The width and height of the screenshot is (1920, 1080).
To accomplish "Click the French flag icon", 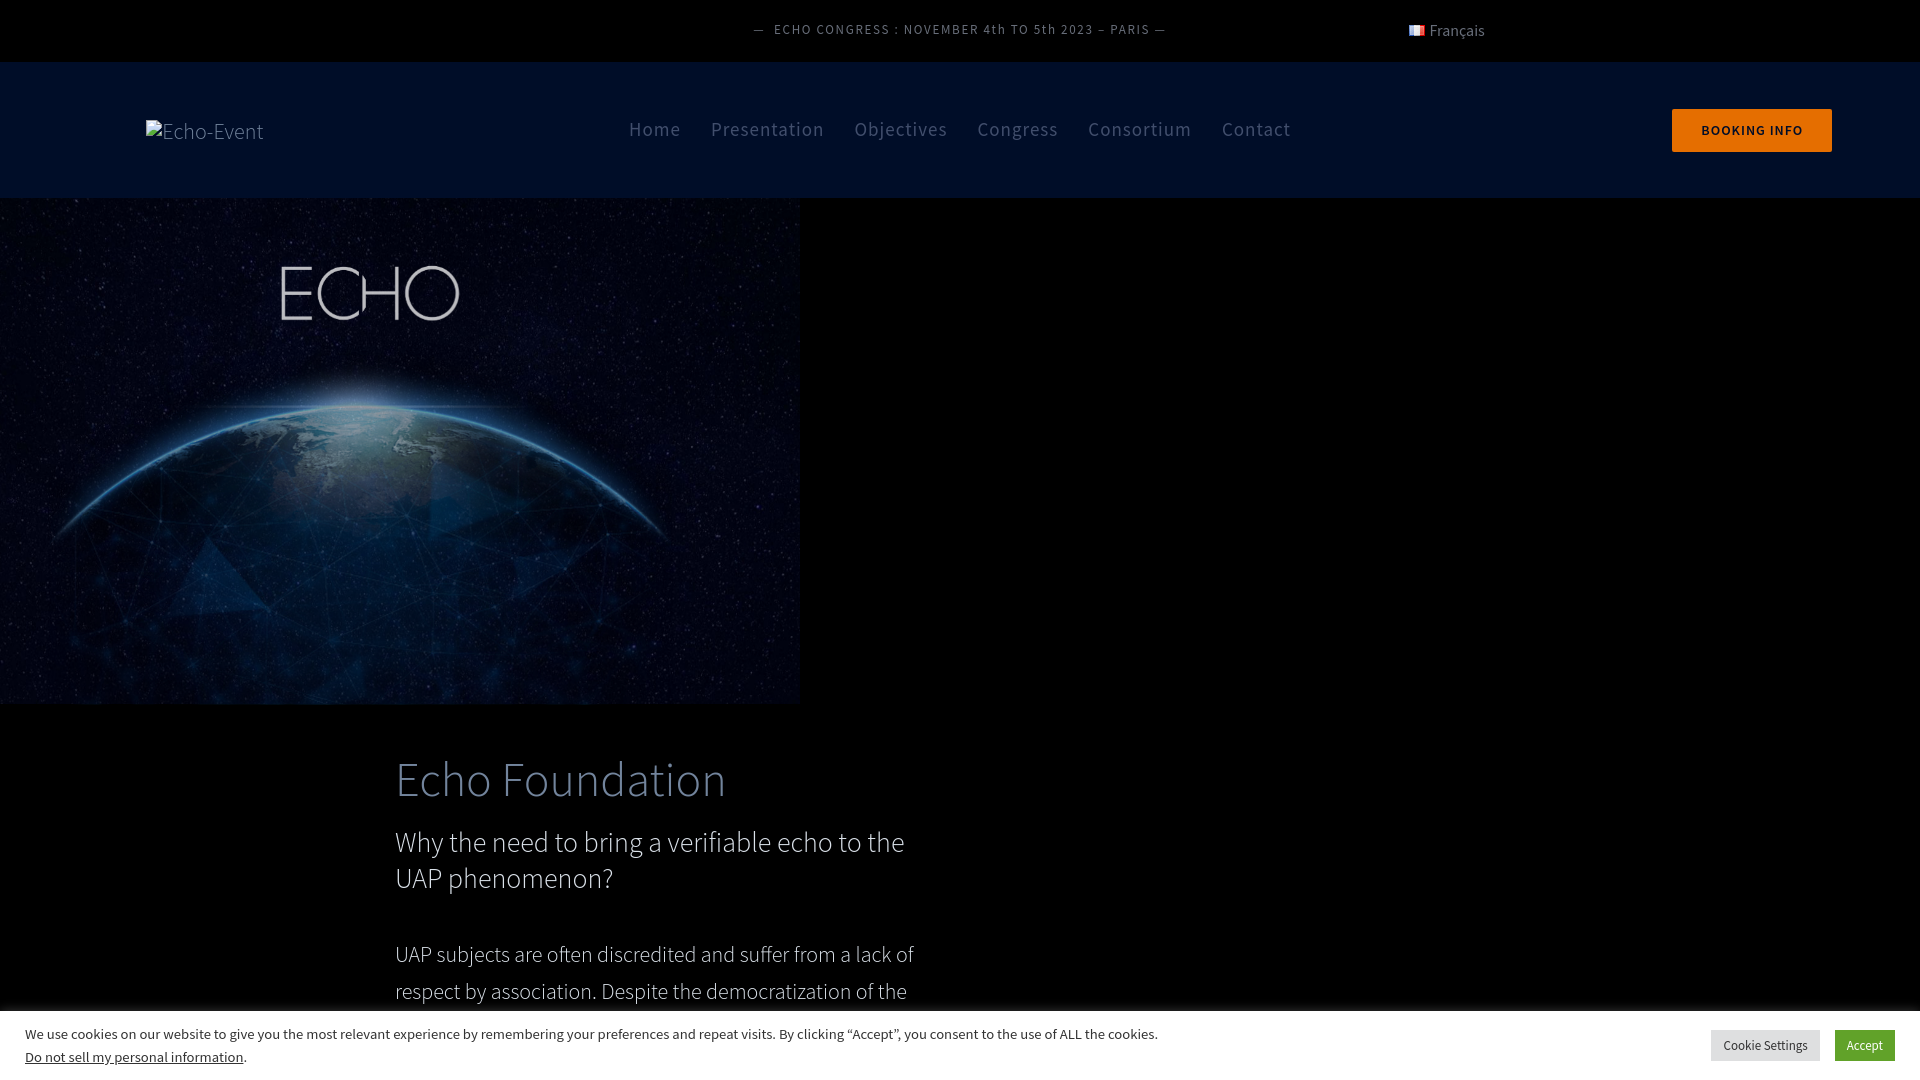I will pyautogui.click(x=1417, y=31).
